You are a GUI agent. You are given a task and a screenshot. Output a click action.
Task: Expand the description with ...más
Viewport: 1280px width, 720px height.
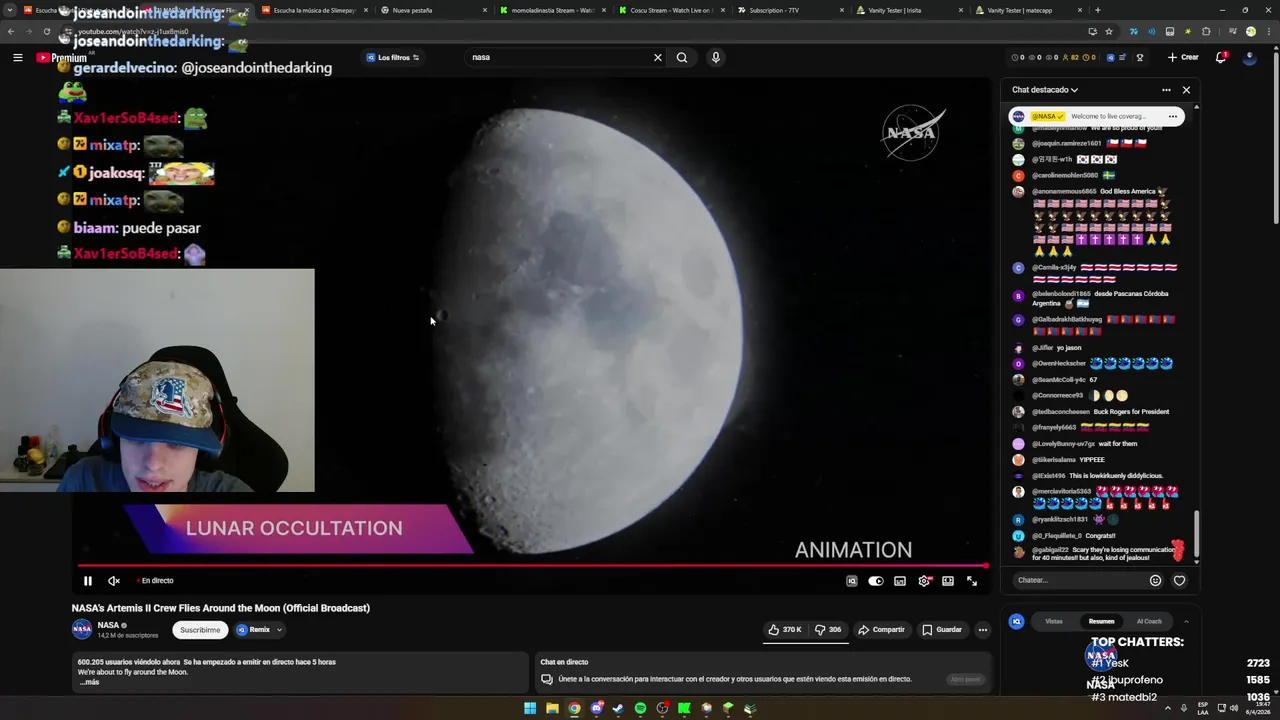pyautogui.click(x=89, y=682)
